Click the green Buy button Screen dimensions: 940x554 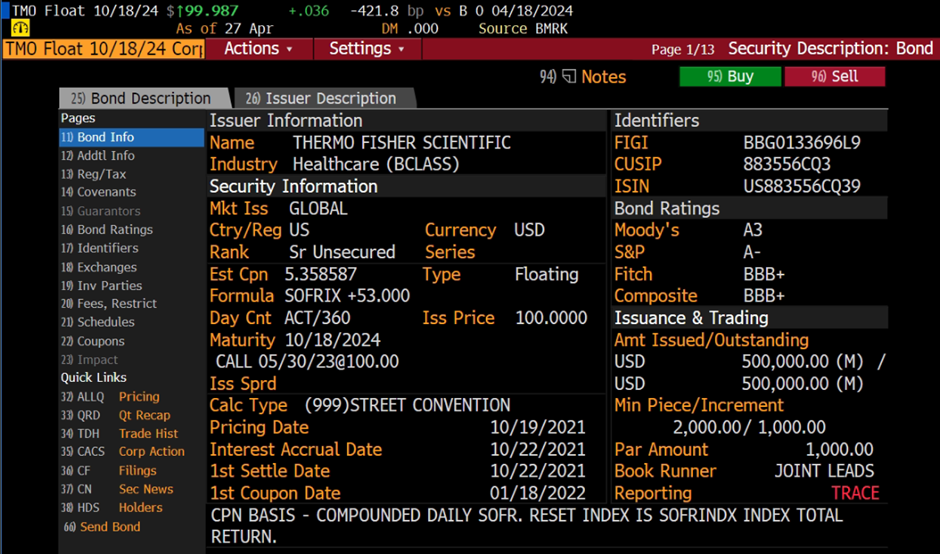[730, 76]
